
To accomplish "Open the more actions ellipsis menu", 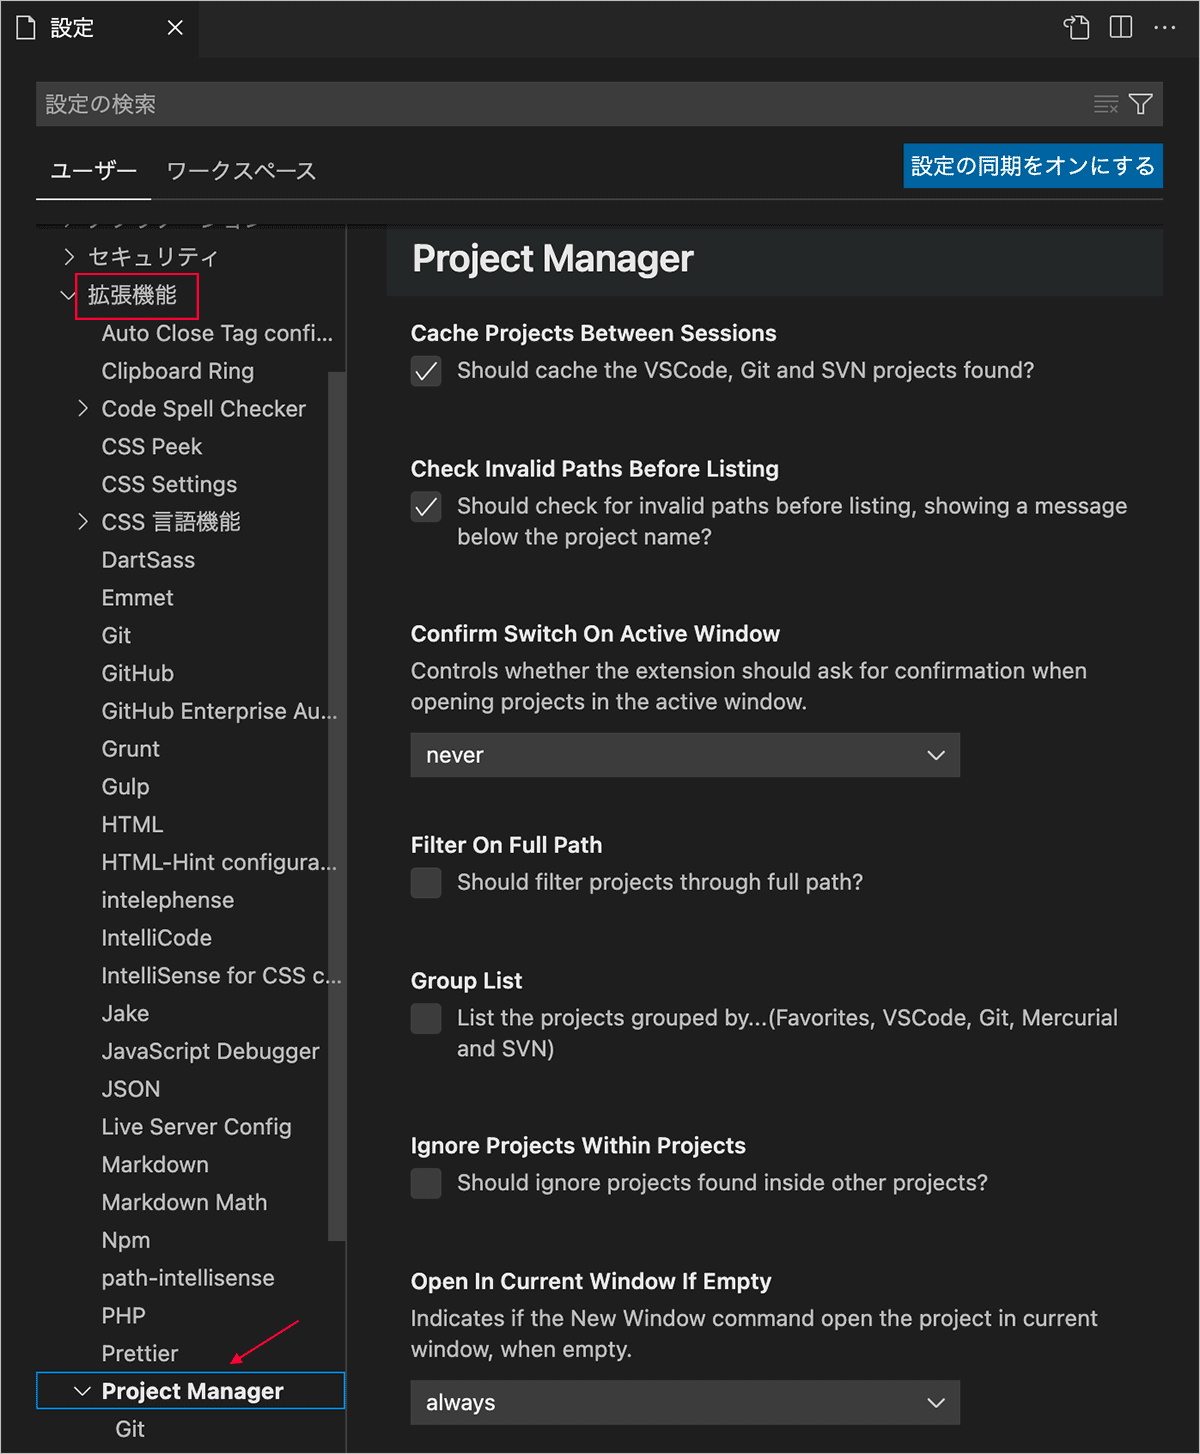I will 1164,27.
